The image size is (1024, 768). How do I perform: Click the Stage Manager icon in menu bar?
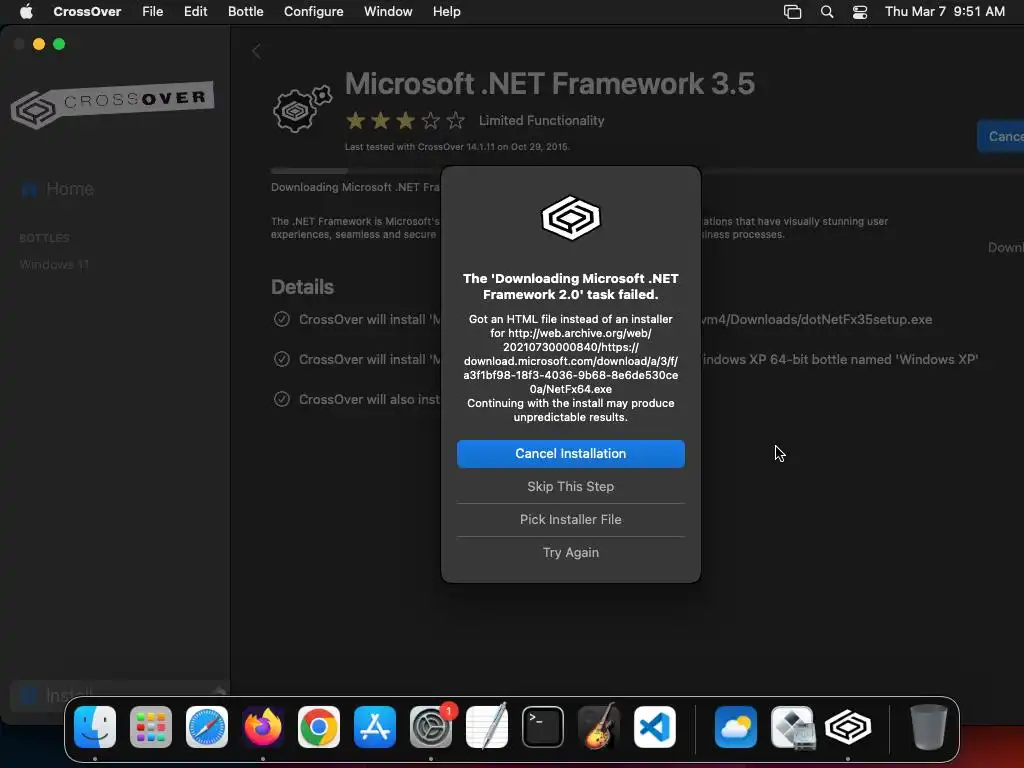tap(792, 12)
